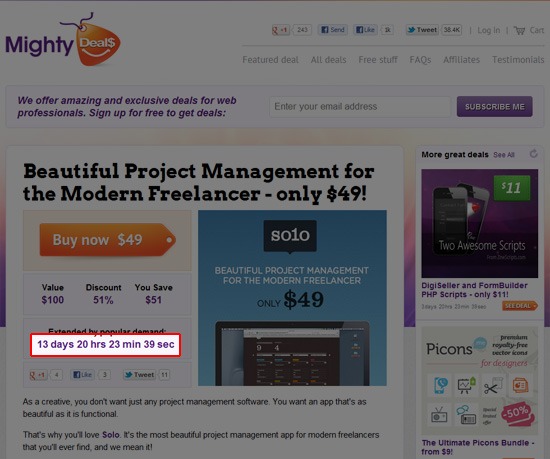Click the email address input field
This screenshot has width=550, height=459.
[360, 107]
